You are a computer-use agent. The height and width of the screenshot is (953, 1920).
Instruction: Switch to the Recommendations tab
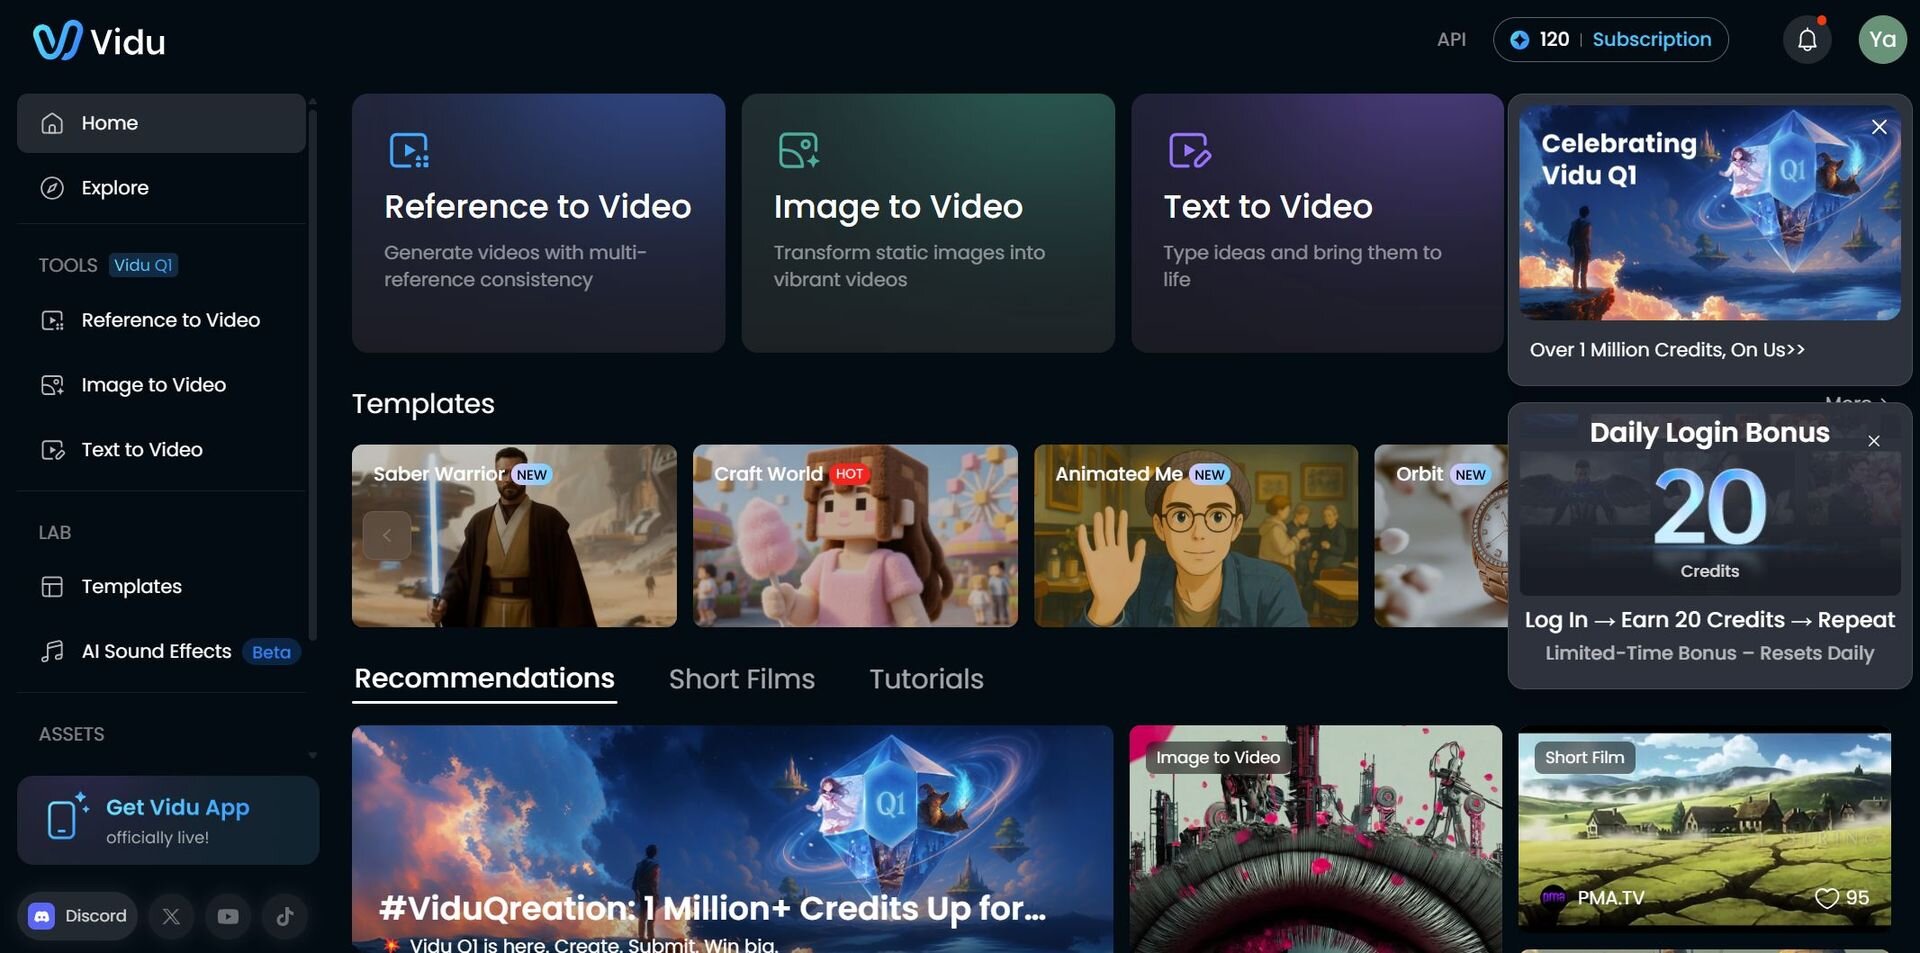pyautogui.click(x=484, y=679)
